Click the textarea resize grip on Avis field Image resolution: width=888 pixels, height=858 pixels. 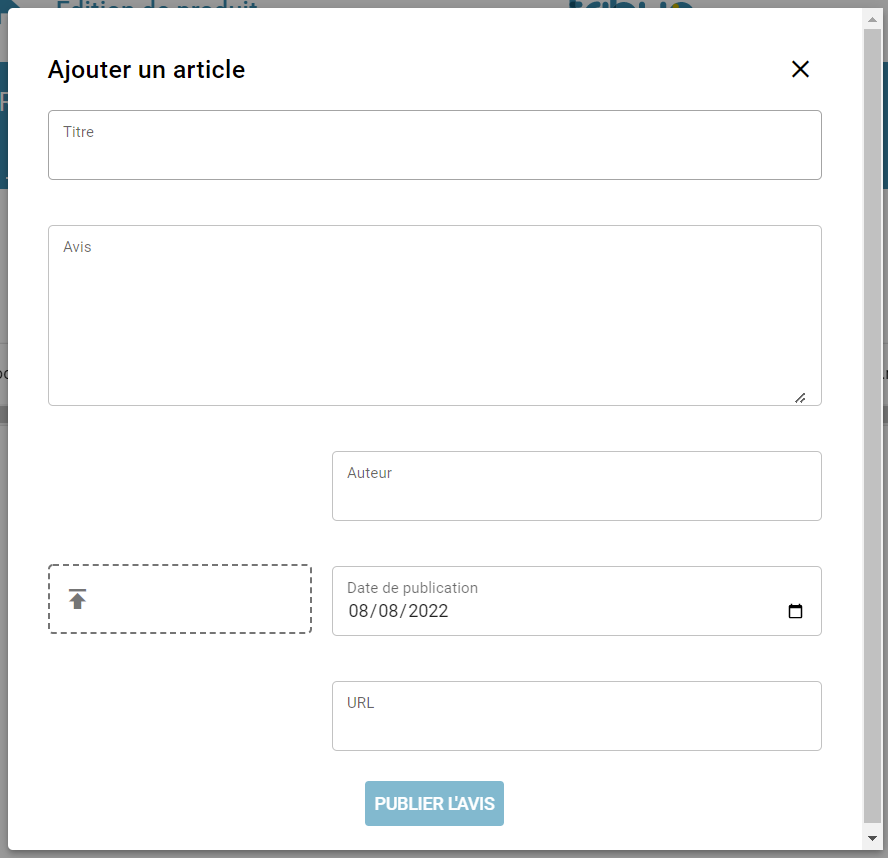point(800,397)
